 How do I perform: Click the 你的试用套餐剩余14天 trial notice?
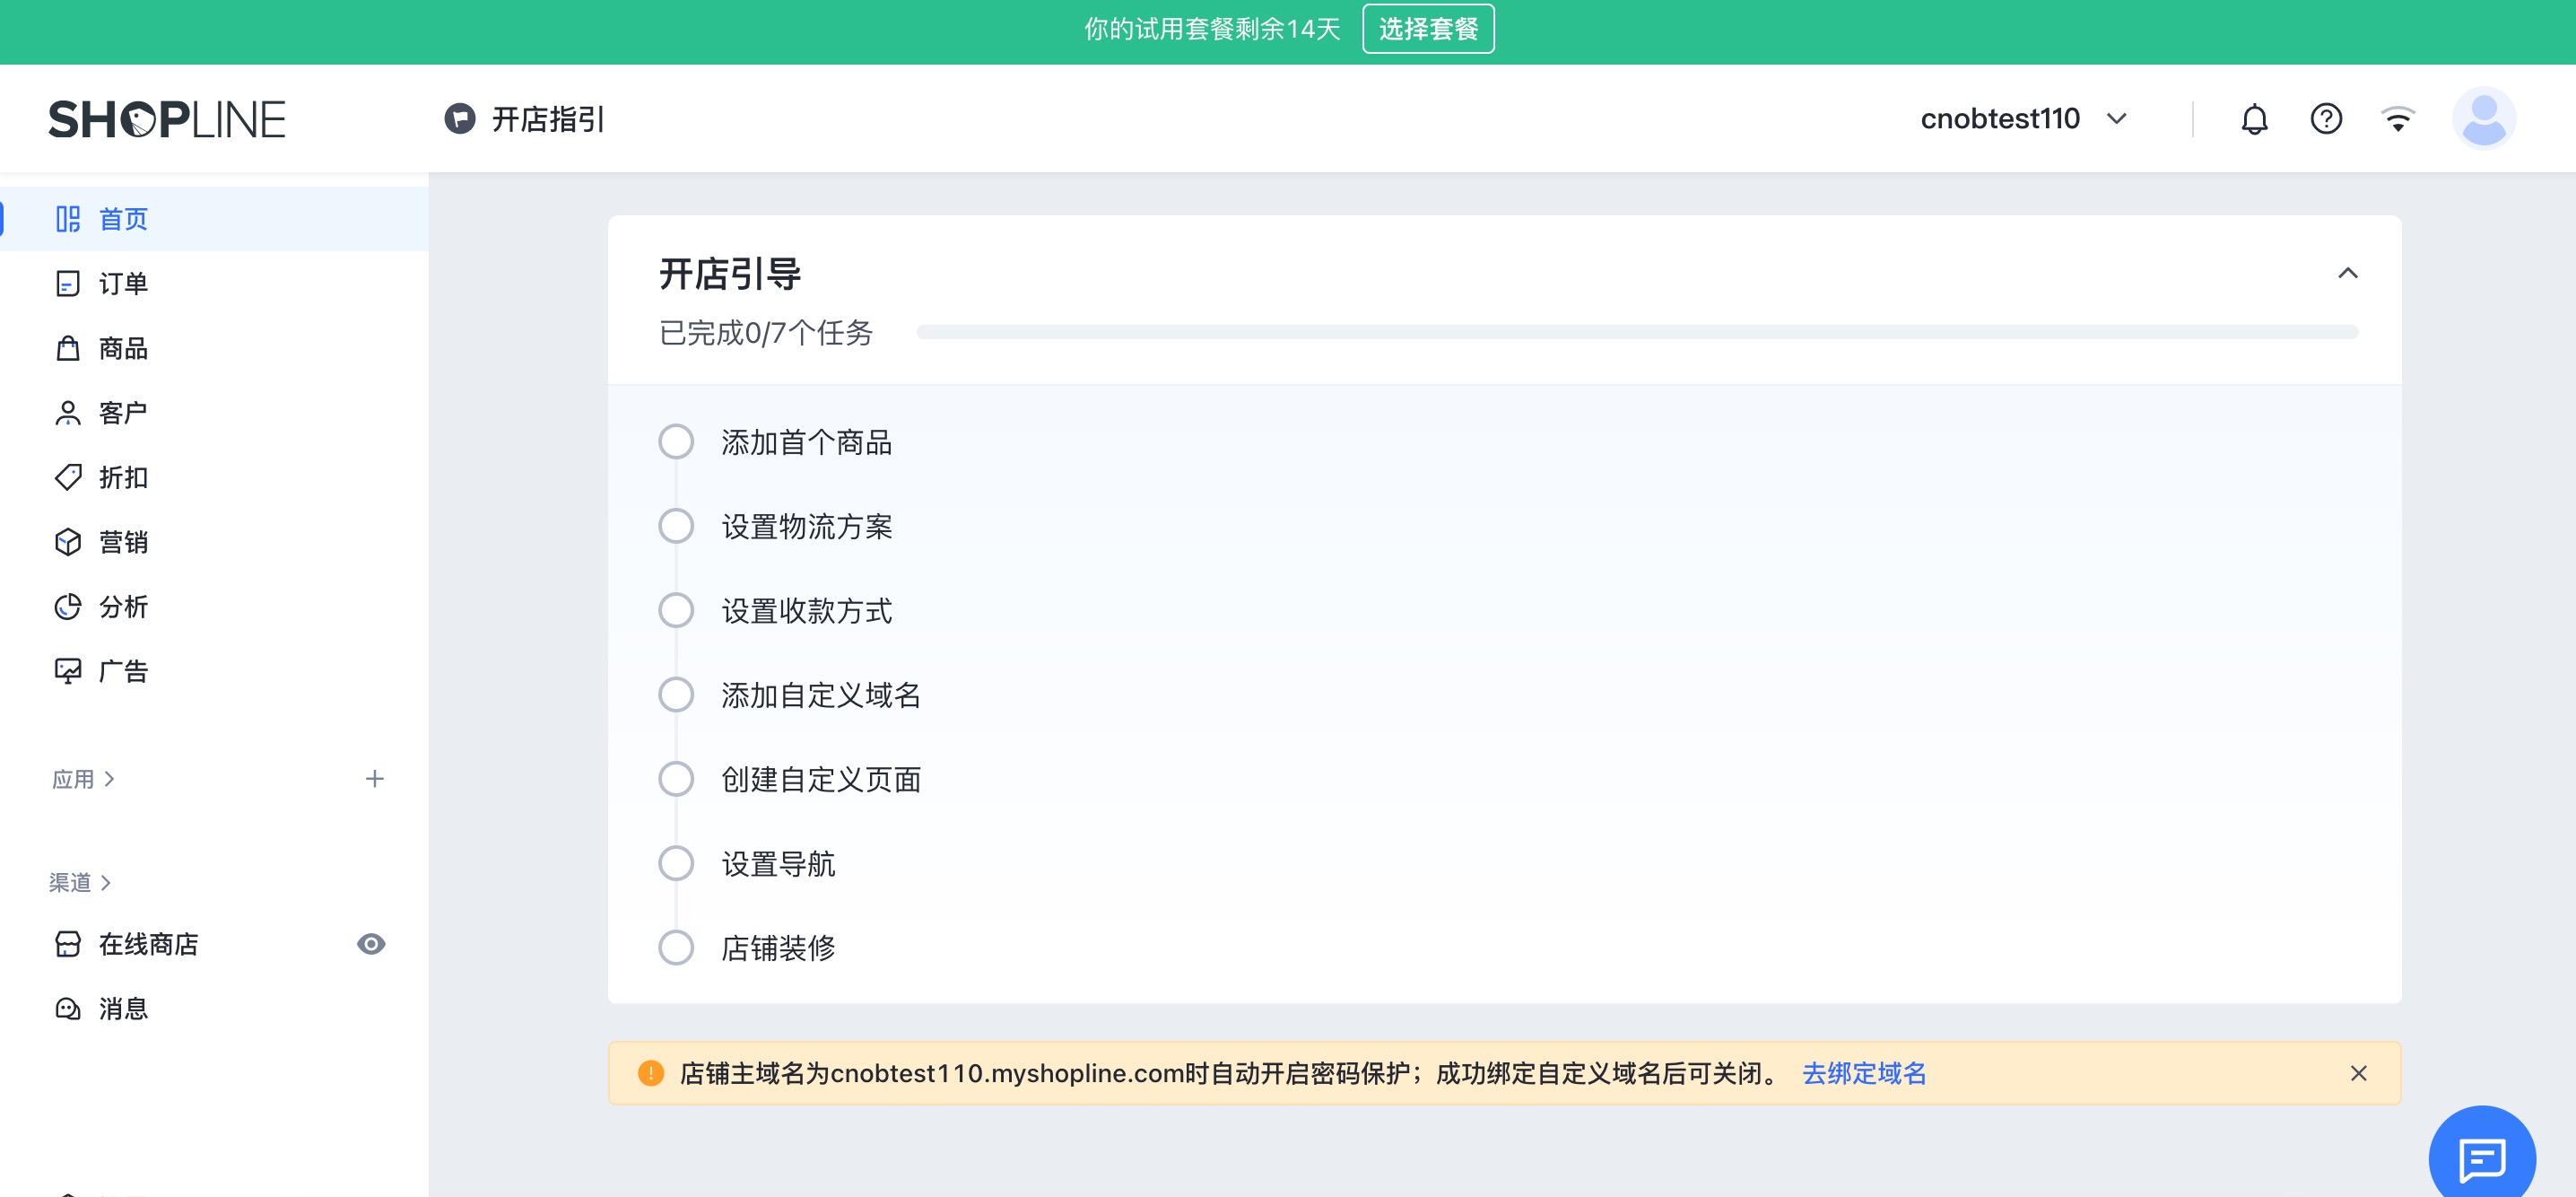[x=1212, y=29]
